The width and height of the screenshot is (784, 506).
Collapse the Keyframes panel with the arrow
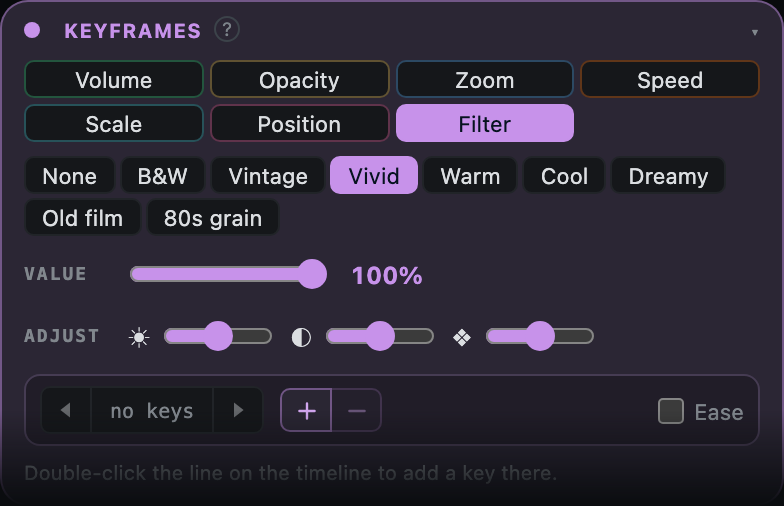point(754,32)
